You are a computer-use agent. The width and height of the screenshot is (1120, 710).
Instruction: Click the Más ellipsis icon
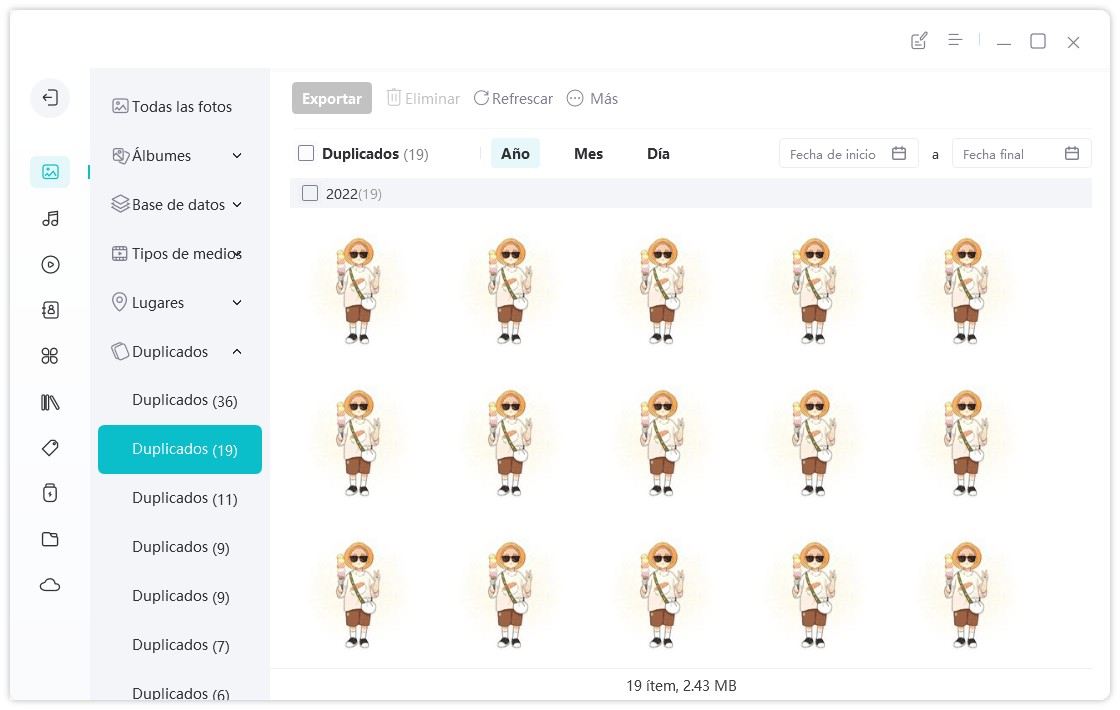[575, 99]
